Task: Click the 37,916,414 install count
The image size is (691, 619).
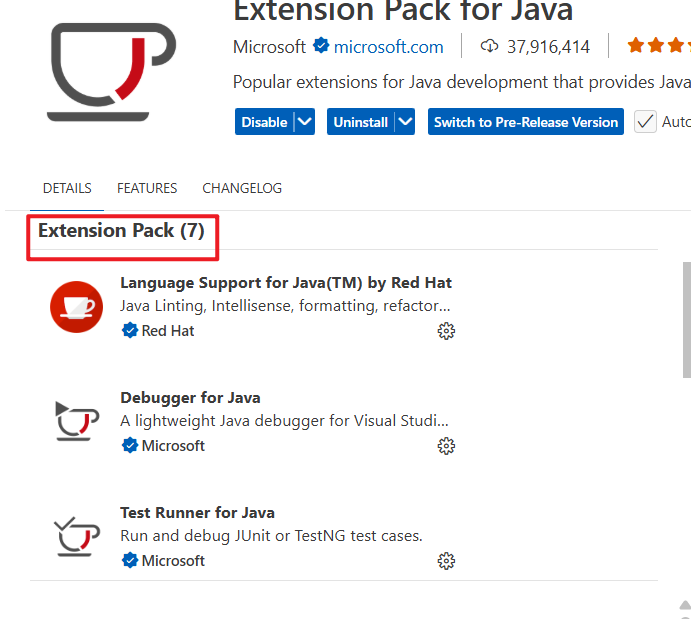Action: [x=548, y=47]
